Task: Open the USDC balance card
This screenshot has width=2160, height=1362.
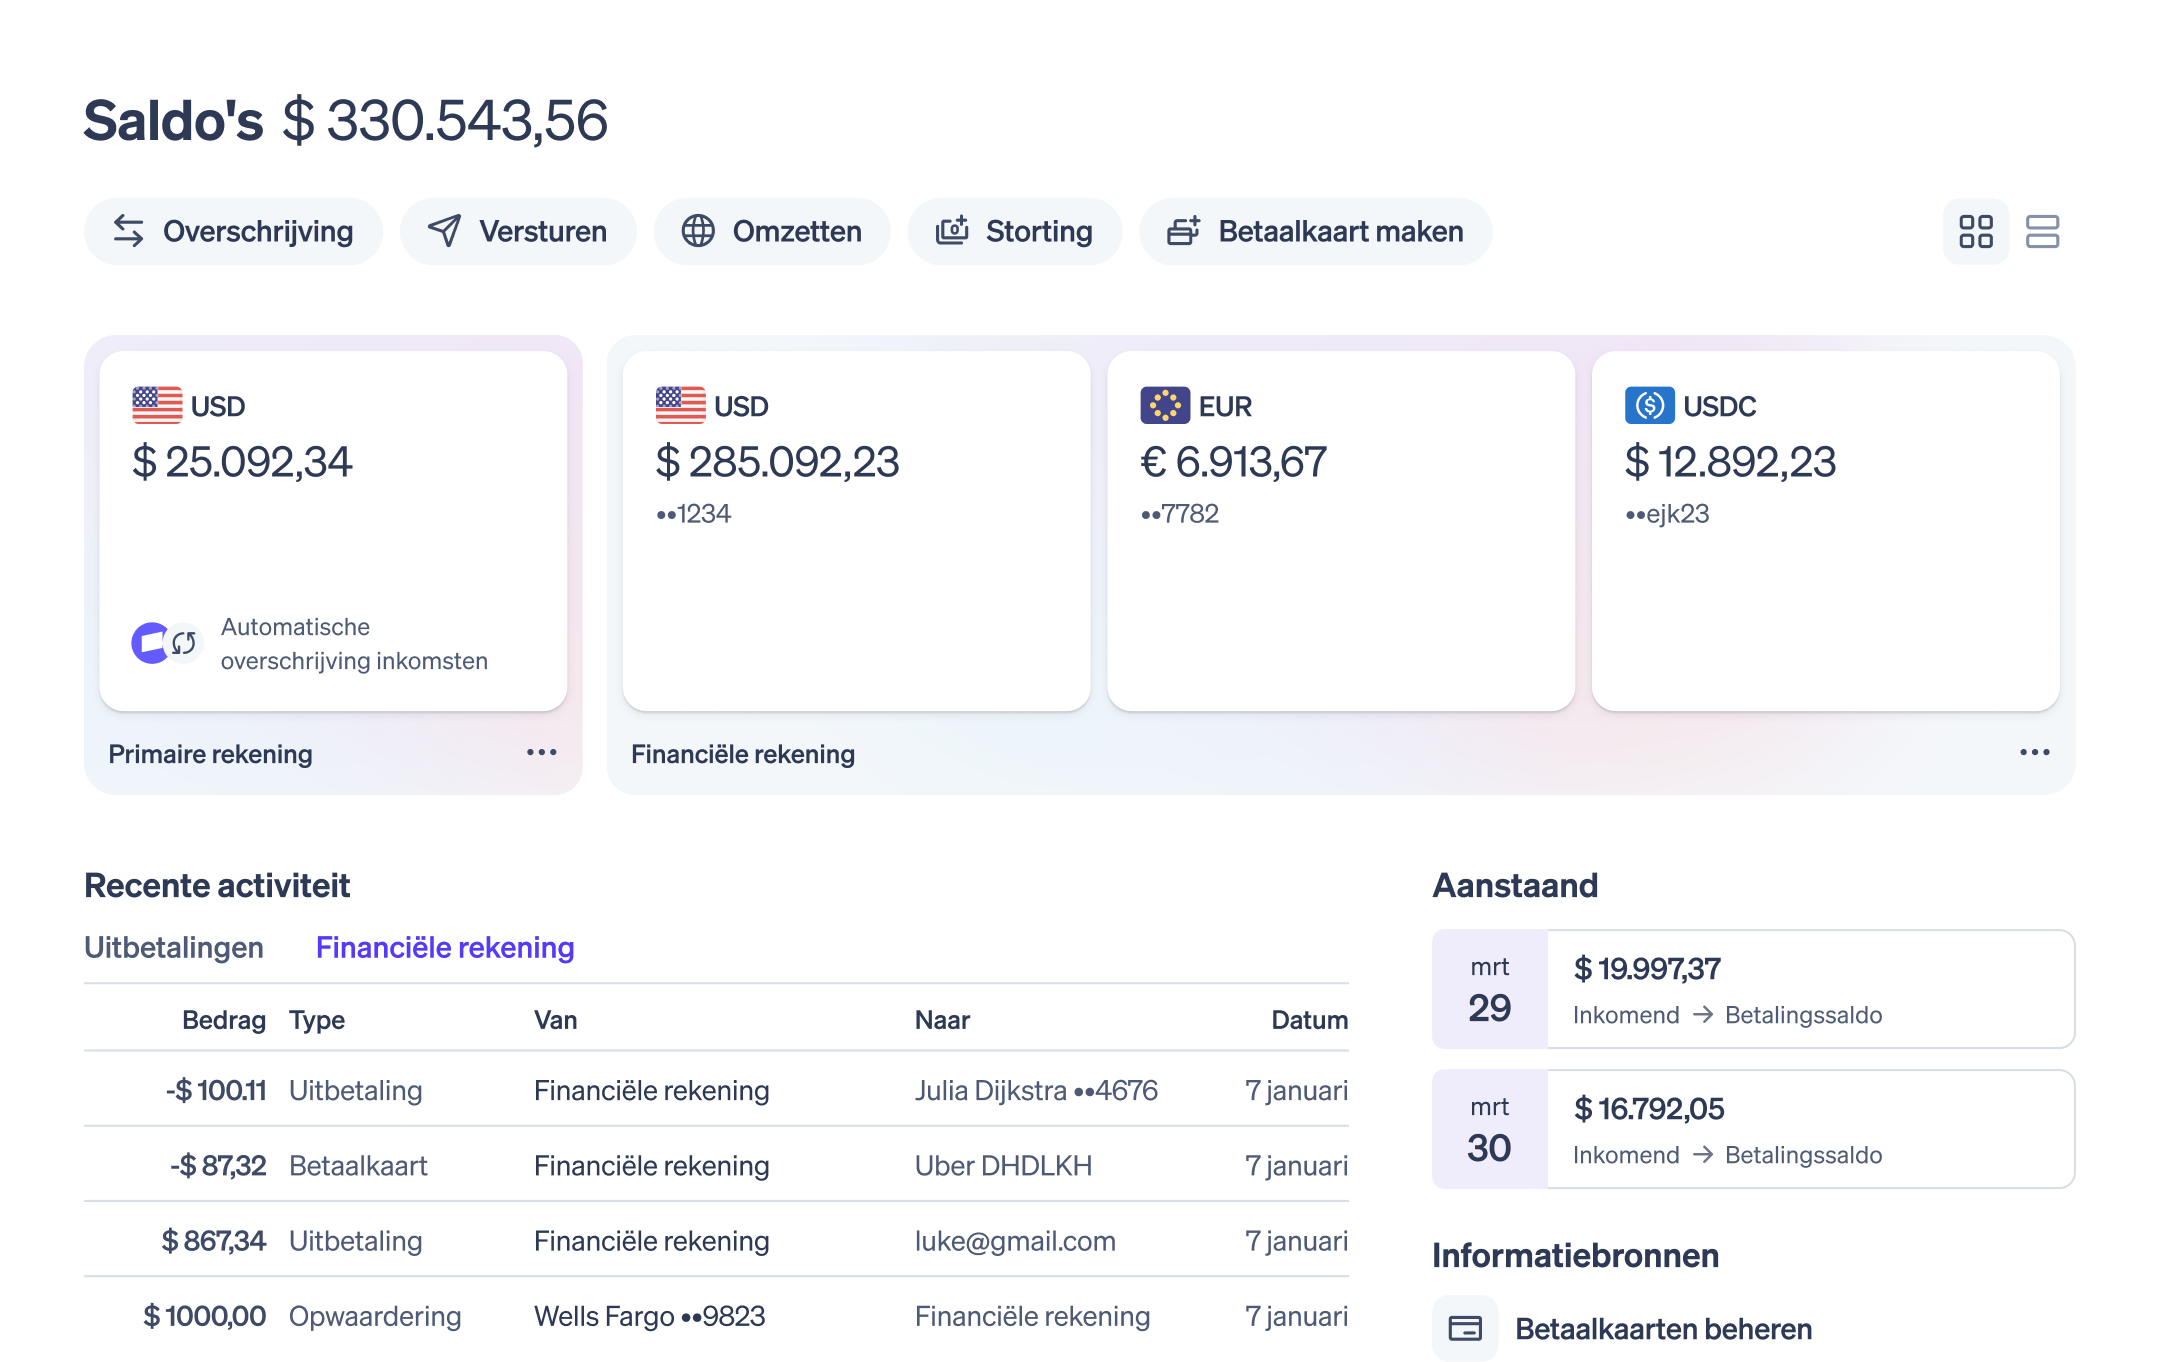Action: 1825,530
